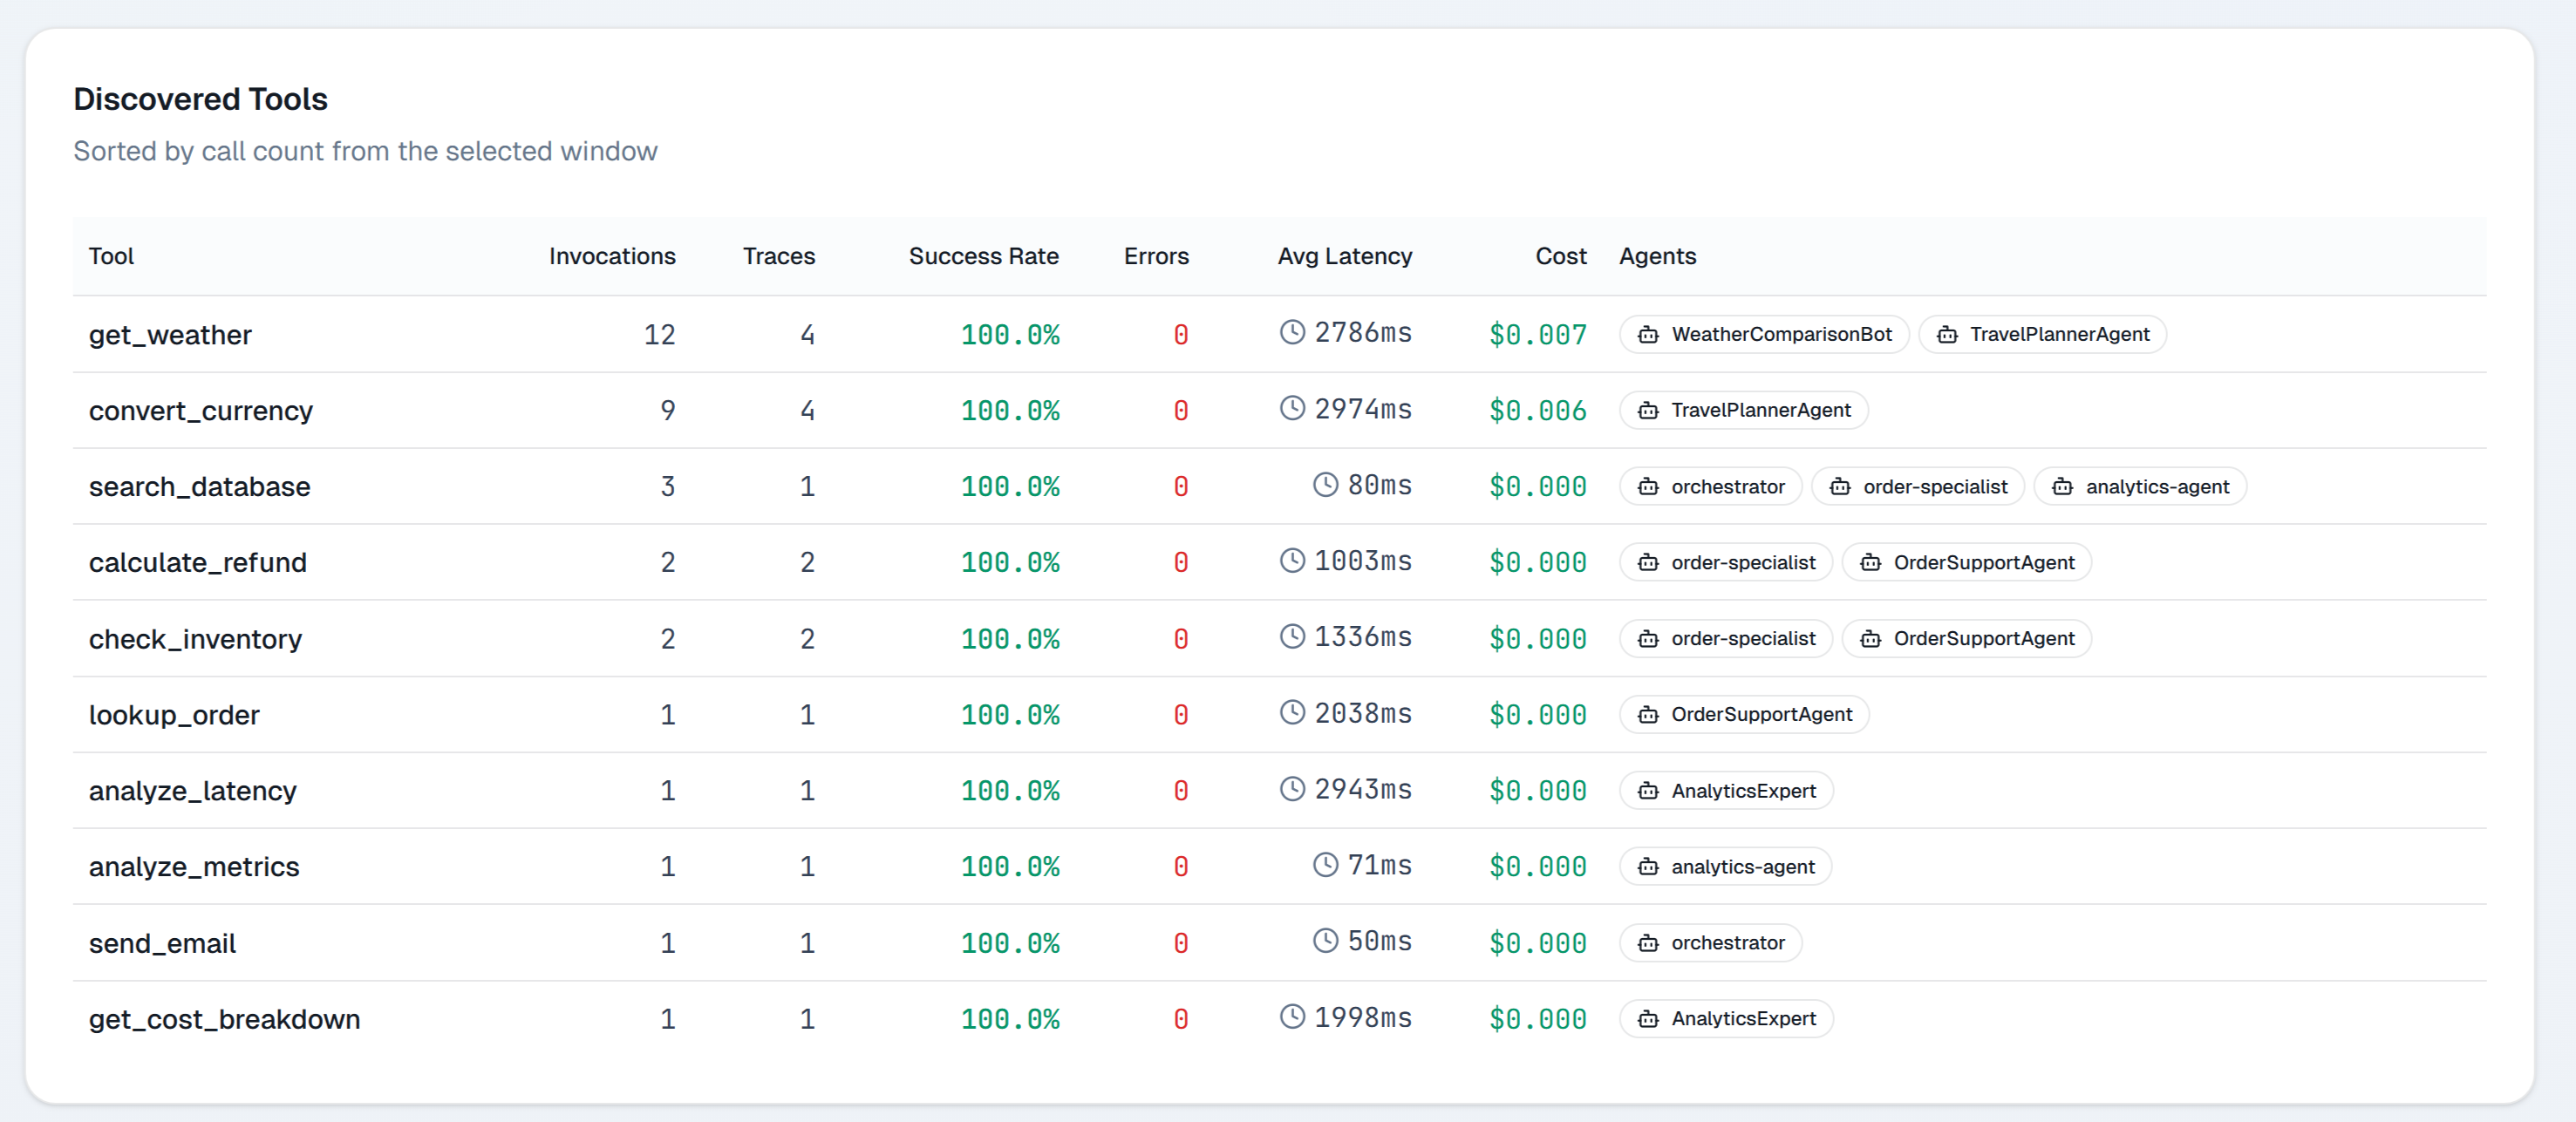
Task: Select the calculate_refund table row
Action: [1000, 562]
